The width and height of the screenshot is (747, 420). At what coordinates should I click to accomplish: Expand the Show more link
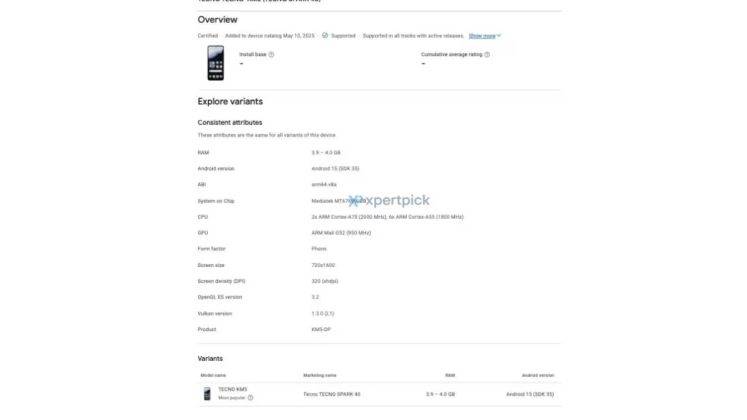pos(482,36)
